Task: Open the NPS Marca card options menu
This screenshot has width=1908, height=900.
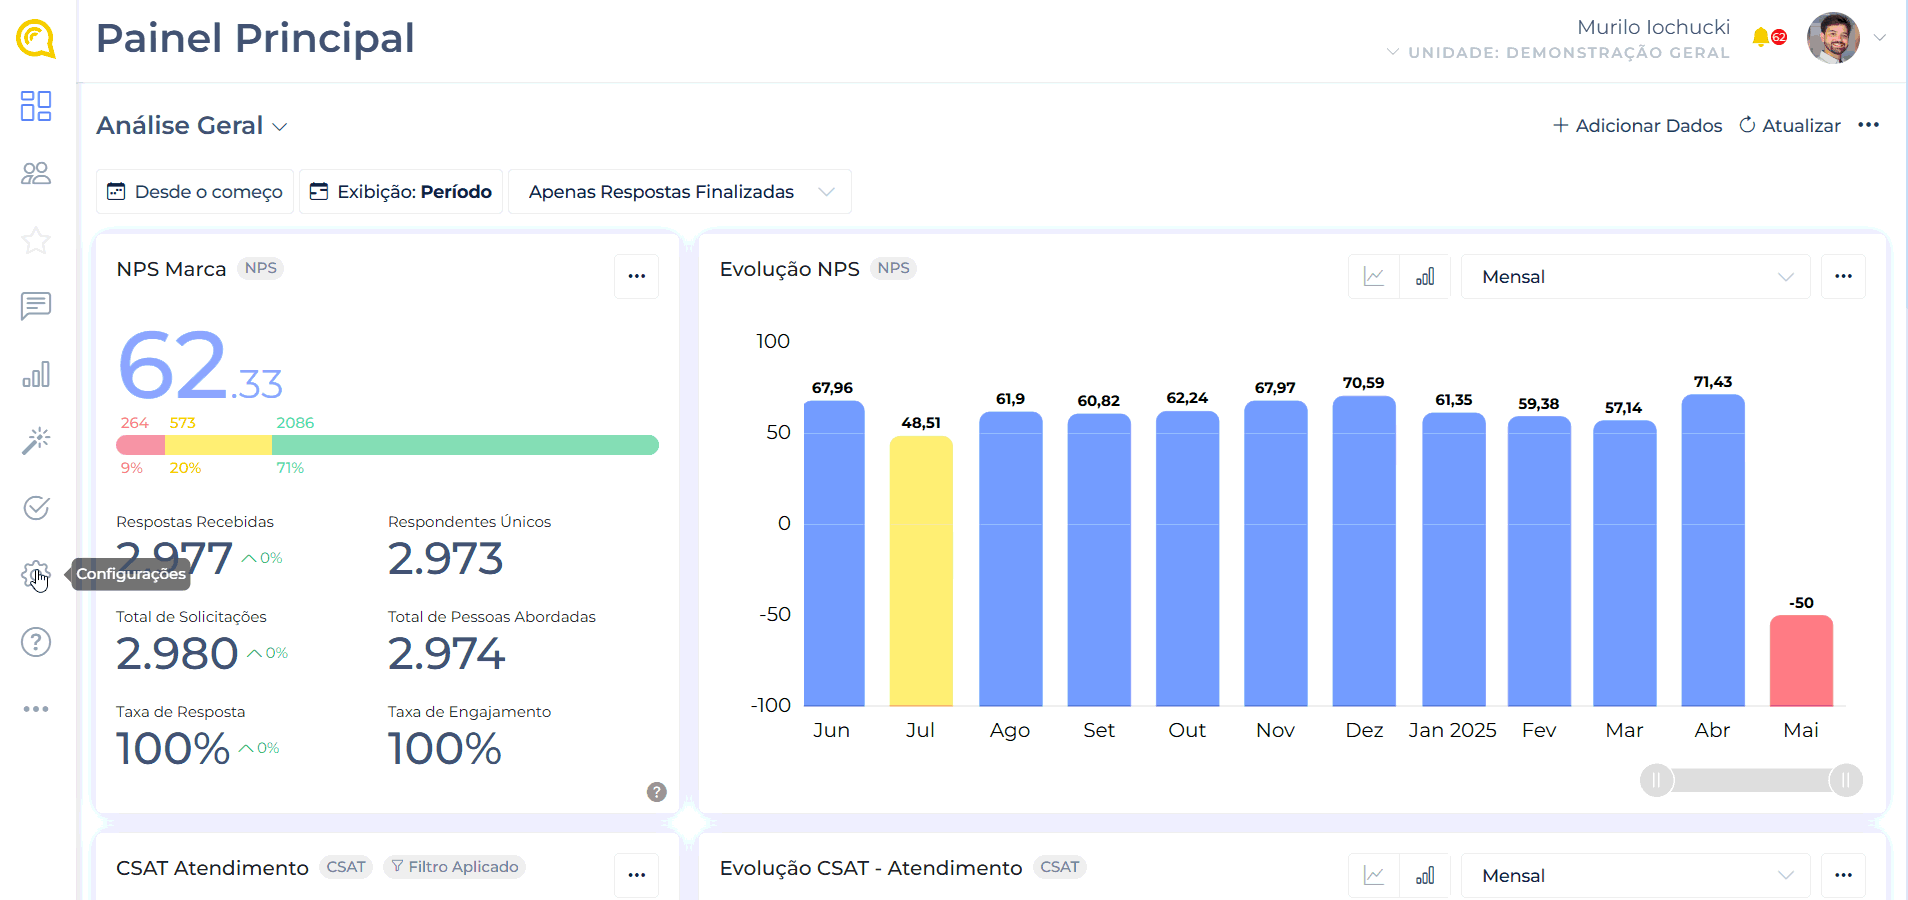Action: [637, 276]
